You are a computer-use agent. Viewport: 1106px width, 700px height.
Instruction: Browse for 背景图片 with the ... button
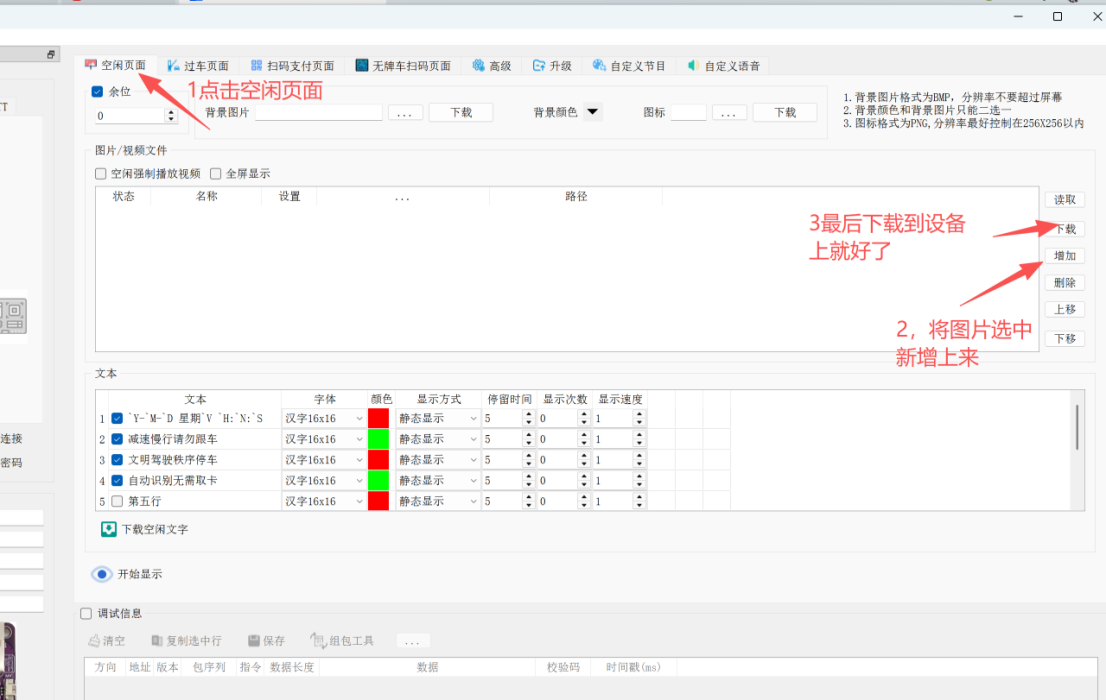[x=404, y=113]
